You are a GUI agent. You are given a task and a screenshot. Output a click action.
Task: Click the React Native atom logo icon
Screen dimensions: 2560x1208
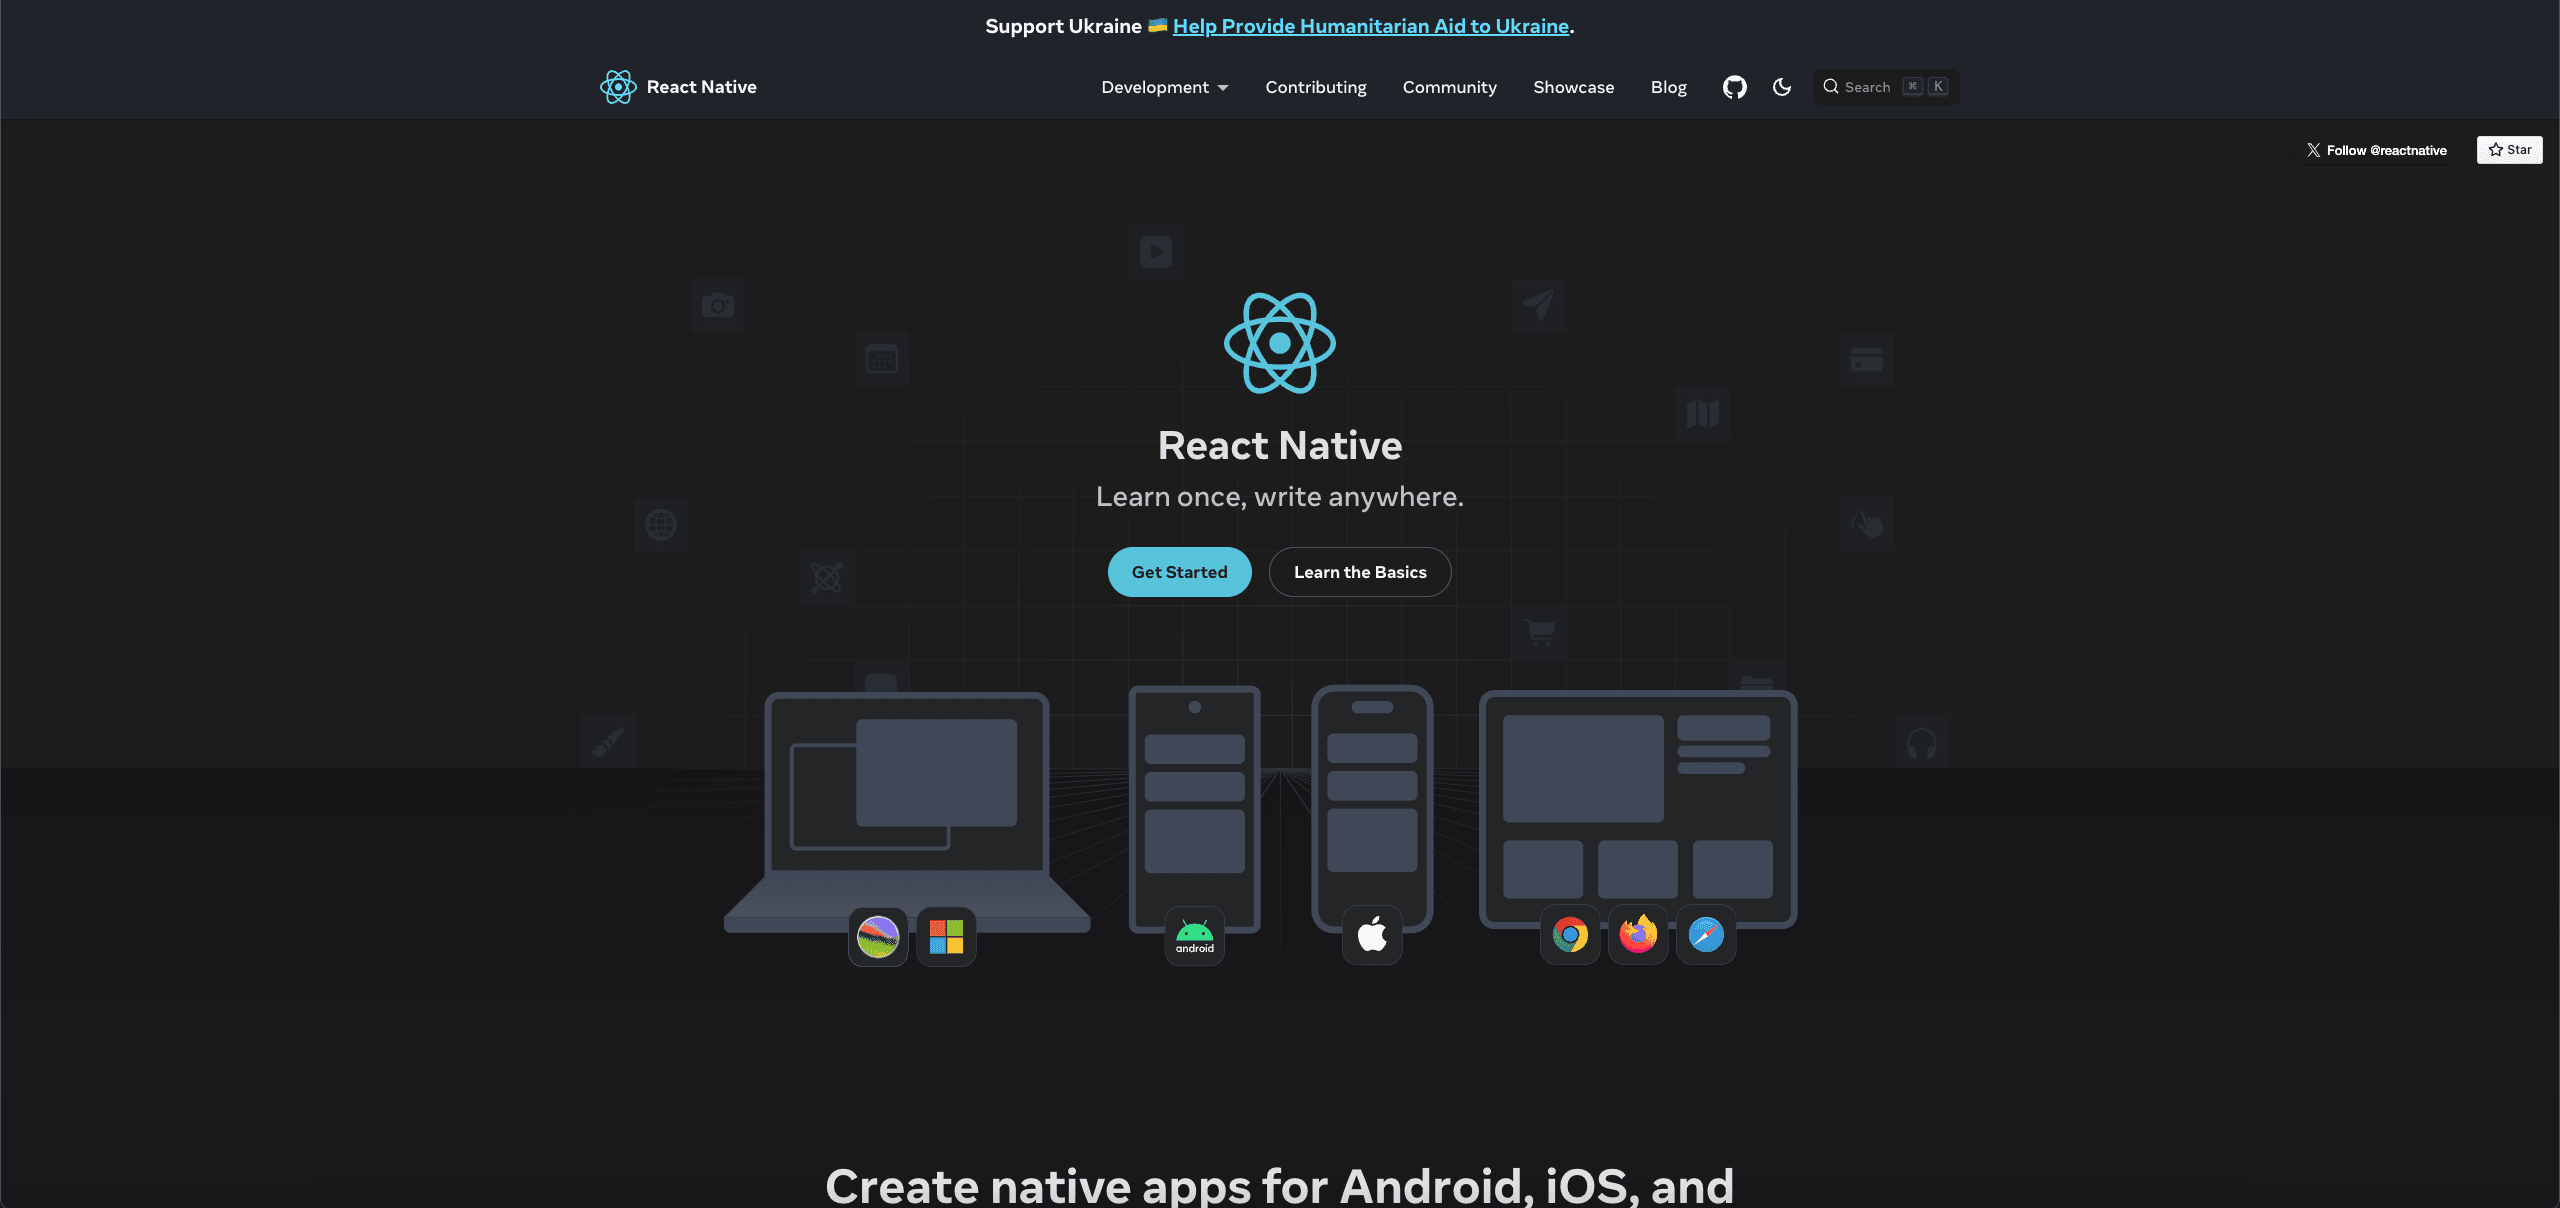(x=617, y=85)
